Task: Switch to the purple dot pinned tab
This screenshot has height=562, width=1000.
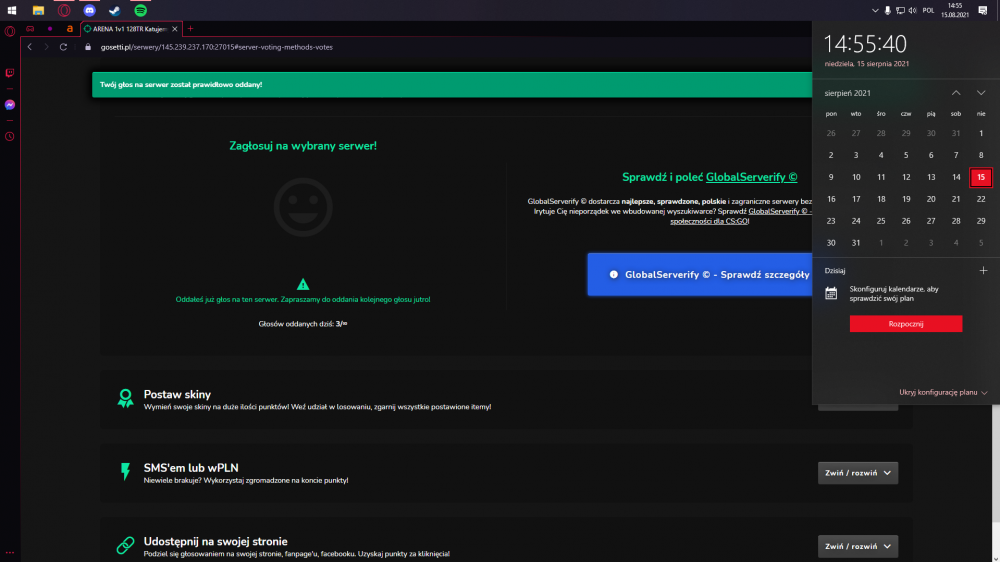Action: click(x=50, y=29)
